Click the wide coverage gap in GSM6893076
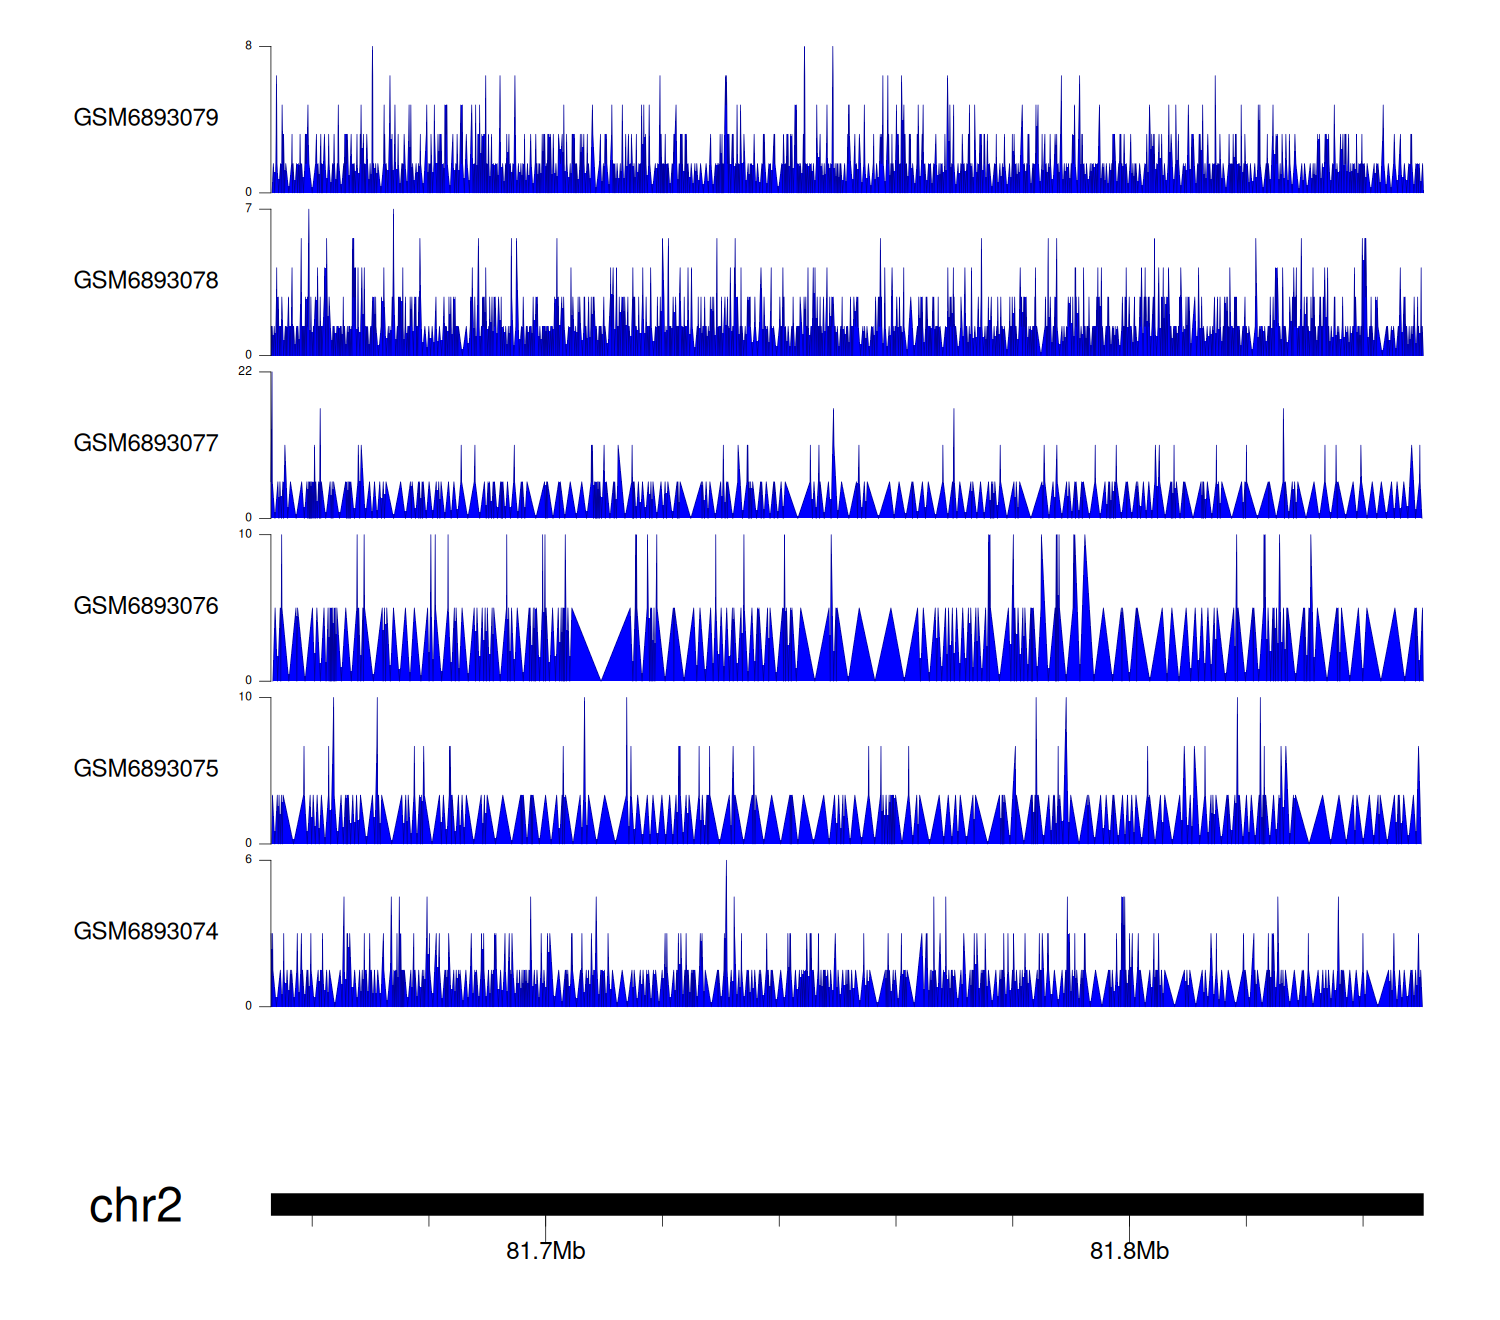This screenshot has height=1320, width=1500. pos(601,640)
